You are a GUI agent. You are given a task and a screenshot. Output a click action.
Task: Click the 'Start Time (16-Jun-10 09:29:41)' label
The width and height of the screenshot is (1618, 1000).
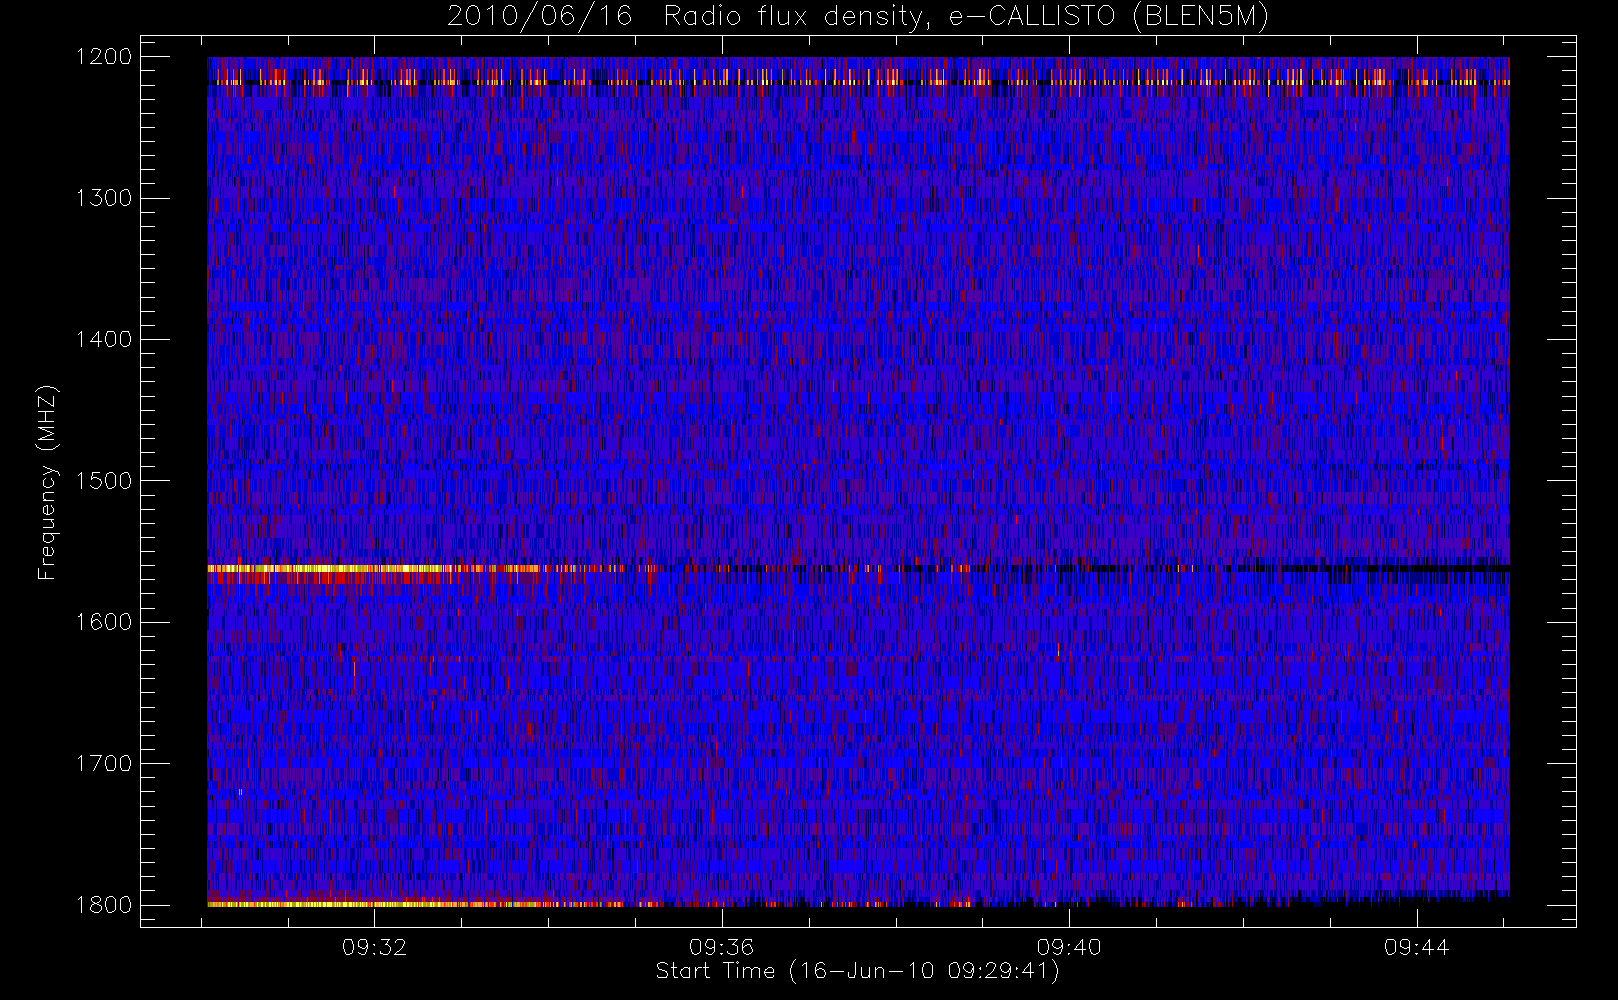pyautogui.click(x=857, y=971)
